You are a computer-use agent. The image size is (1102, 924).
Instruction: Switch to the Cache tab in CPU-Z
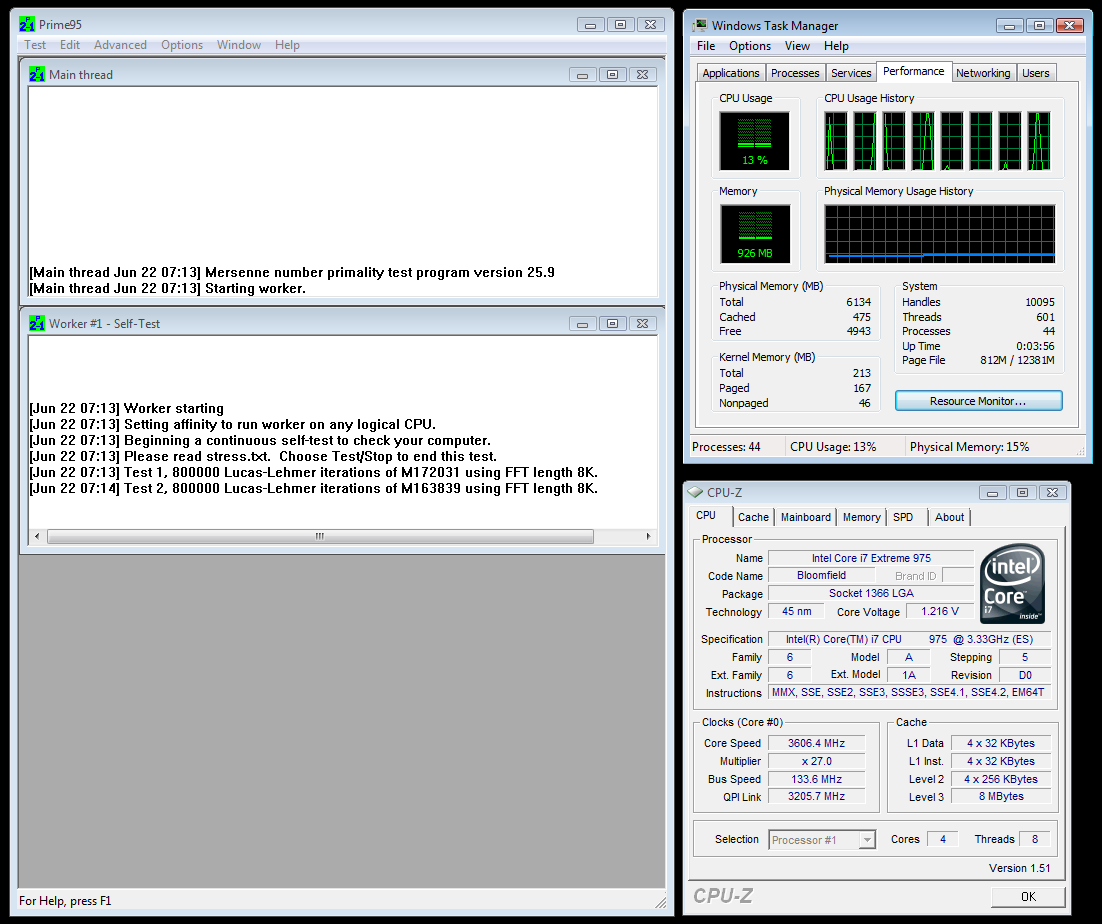click(x=753, y=517)
